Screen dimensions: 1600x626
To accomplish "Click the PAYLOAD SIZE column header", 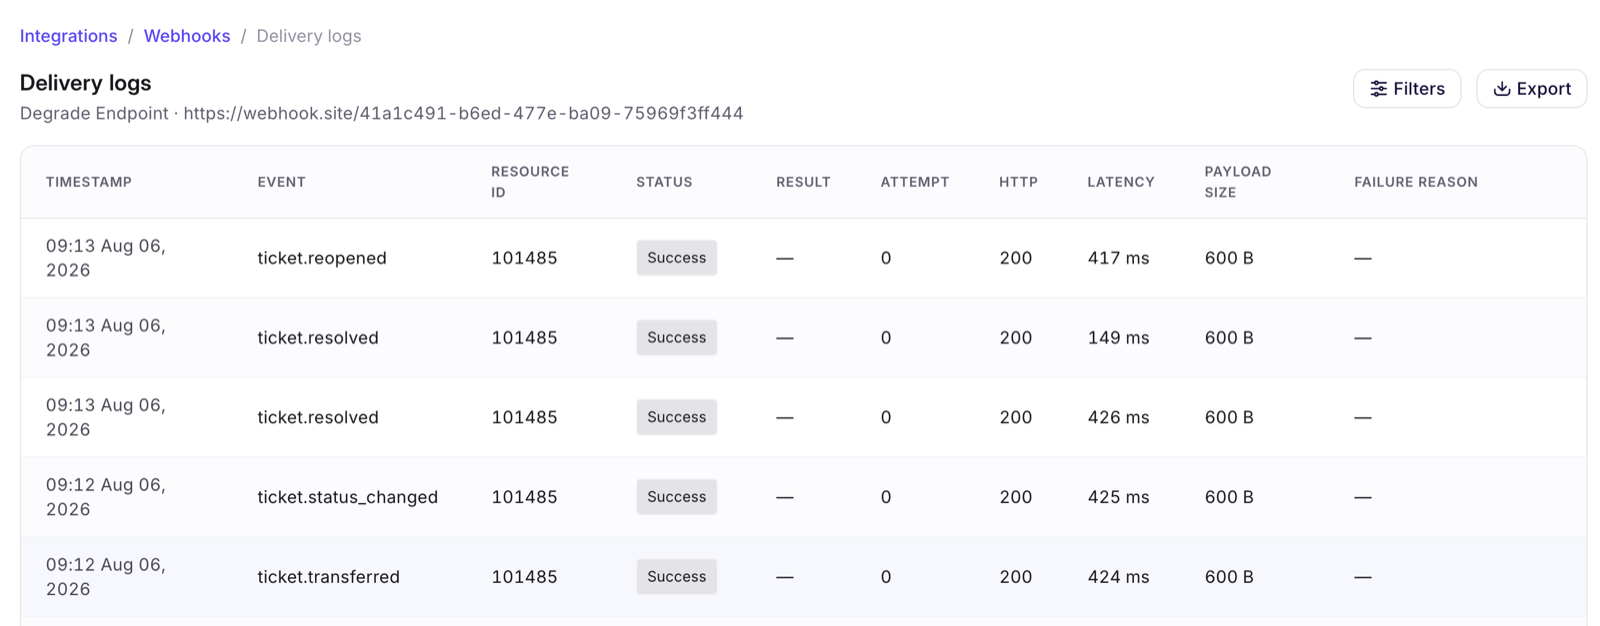I will pos(1238,182).
